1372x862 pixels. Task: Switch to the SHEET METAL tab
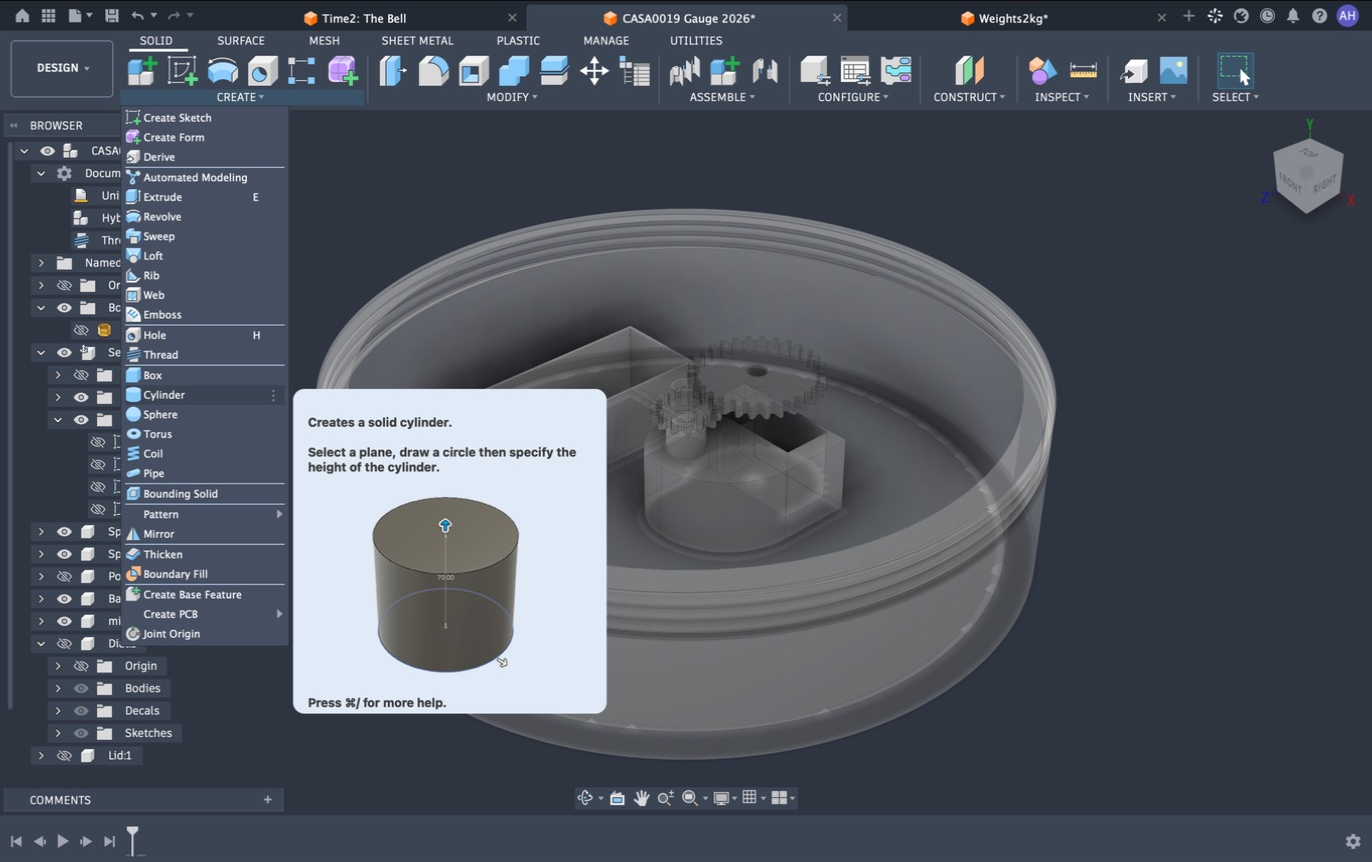pyautogui.click(x=417, y=41)
